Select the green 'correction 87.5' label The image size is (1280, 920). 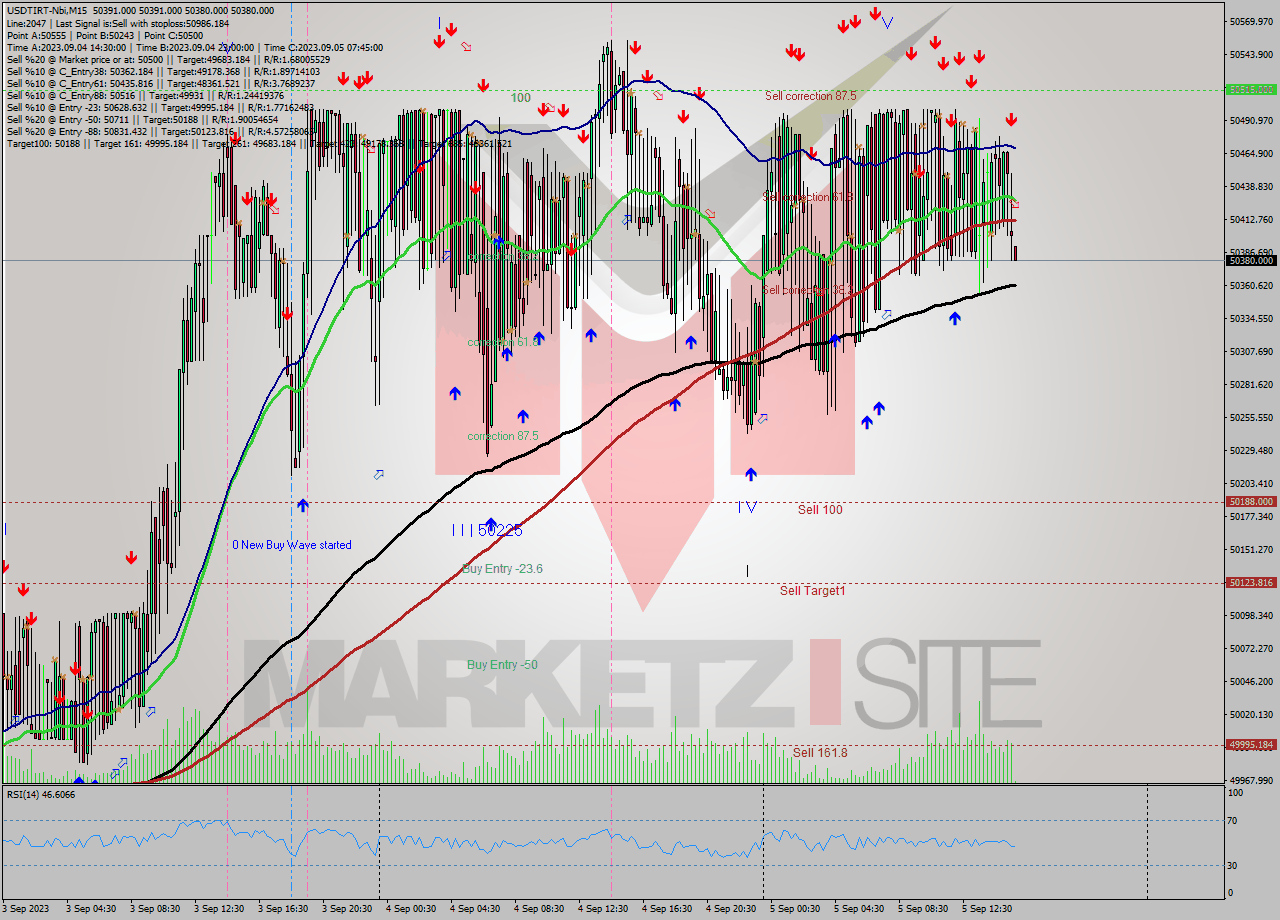pyautogui.click(x=503, y=436)
